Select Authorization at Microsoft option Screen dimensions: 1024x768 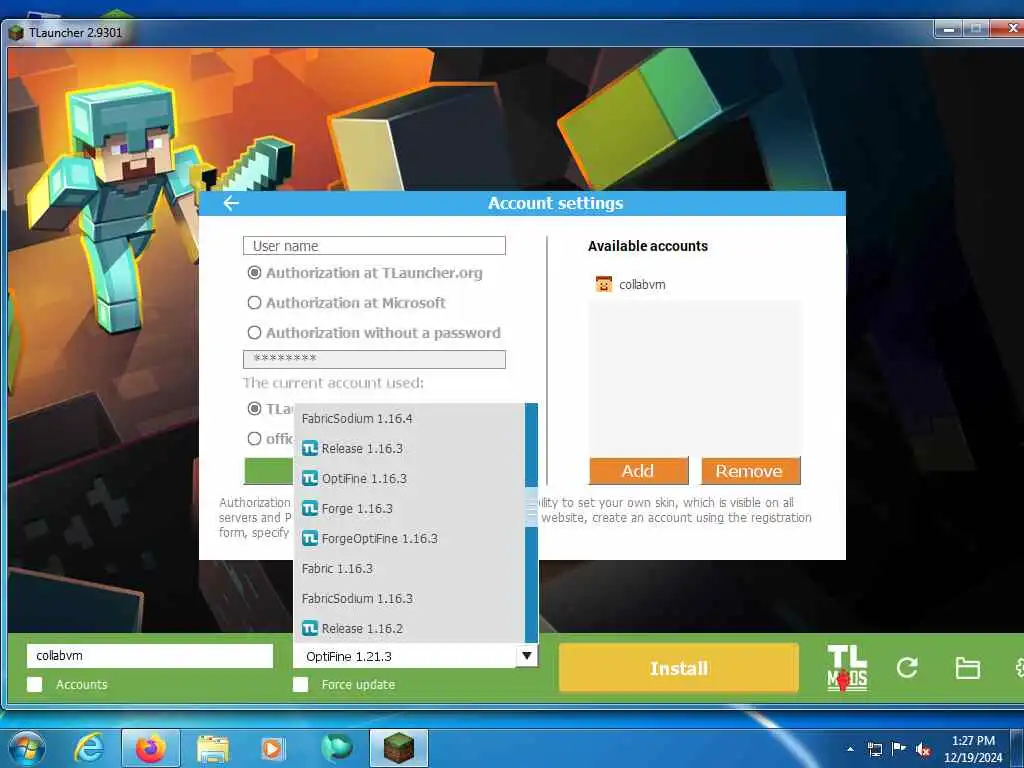[254, 302]
